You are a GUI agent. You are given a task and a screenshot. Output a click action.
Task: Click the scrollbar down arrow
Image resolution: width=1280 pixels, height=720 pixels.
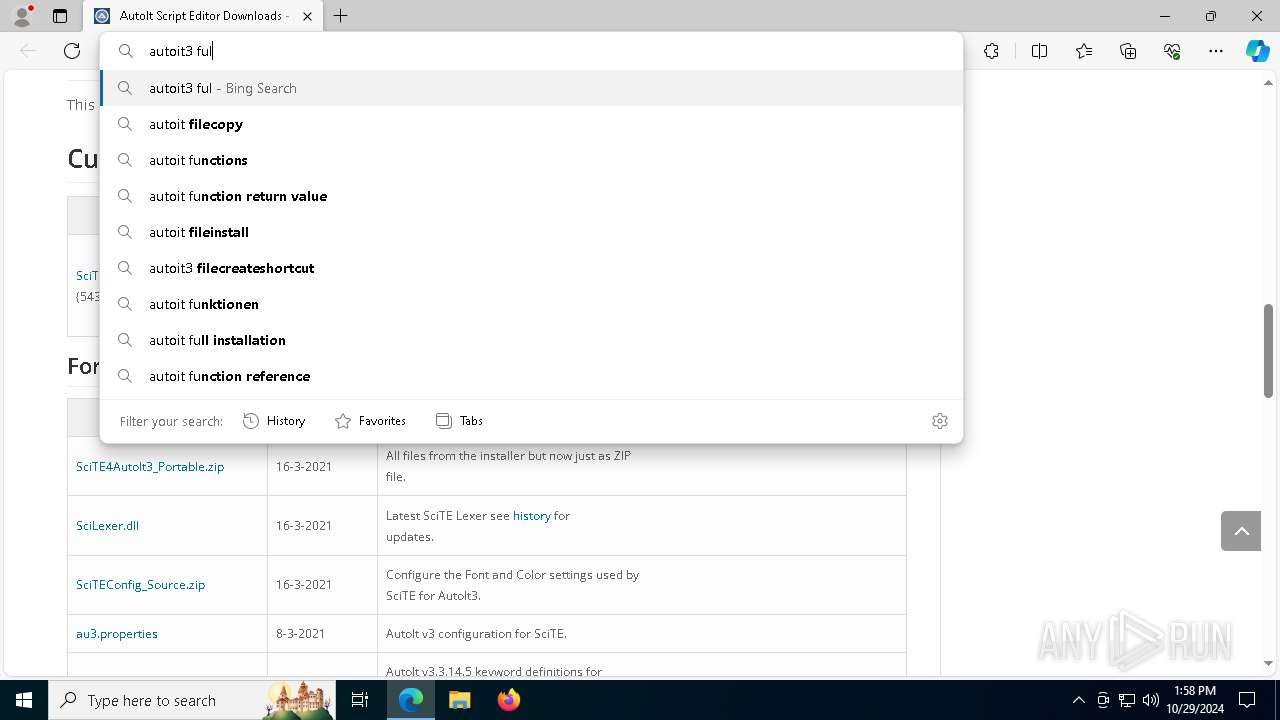pyautogui.click(x=1268, y=663)
